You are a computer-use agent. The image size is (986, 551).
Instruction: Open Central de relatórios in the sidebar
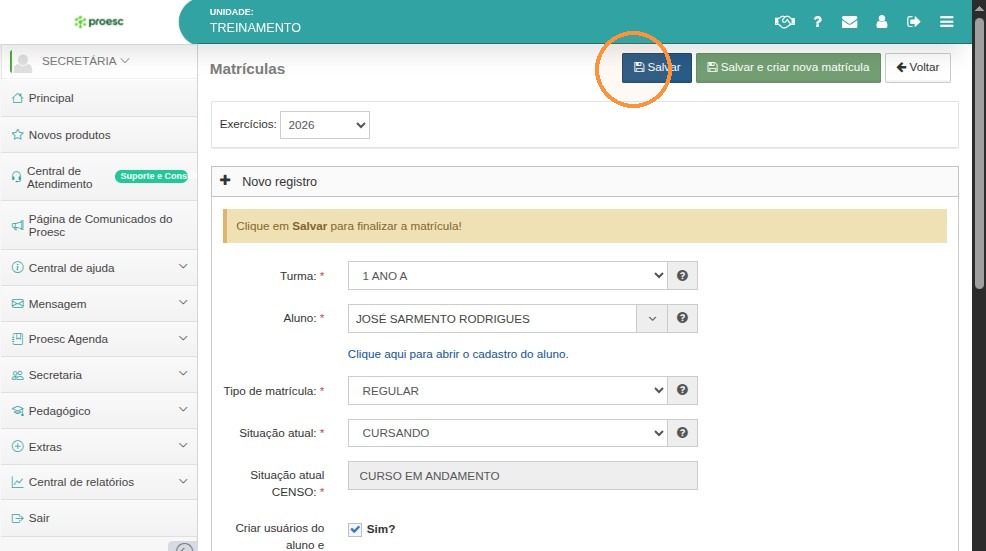pos(99,482)
